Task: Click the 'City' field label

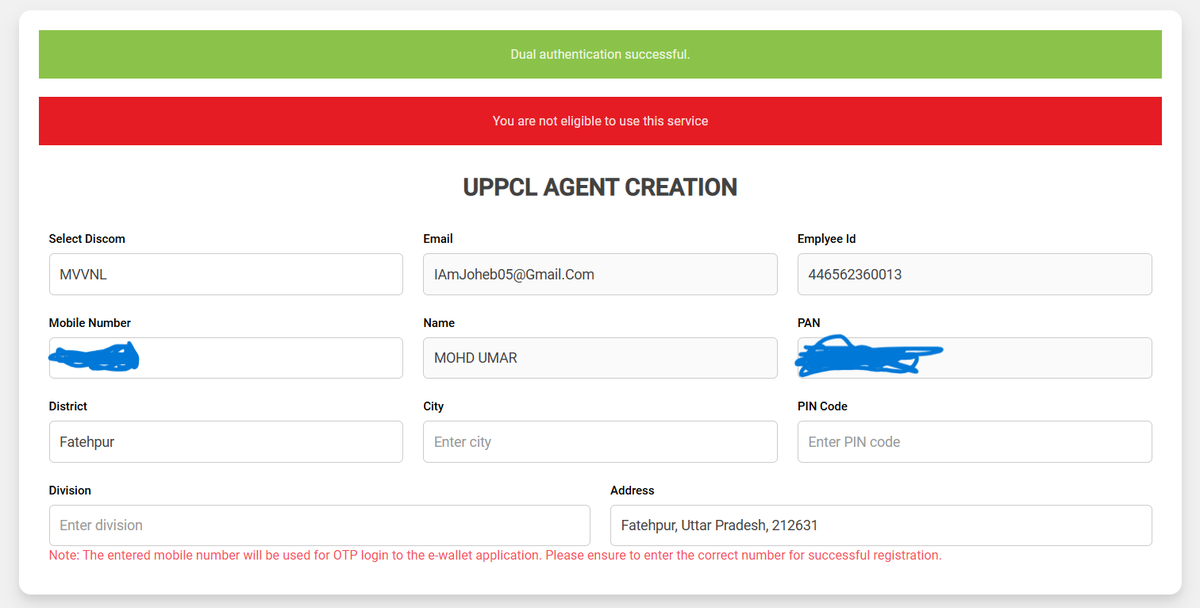Action: coord(433,406)
